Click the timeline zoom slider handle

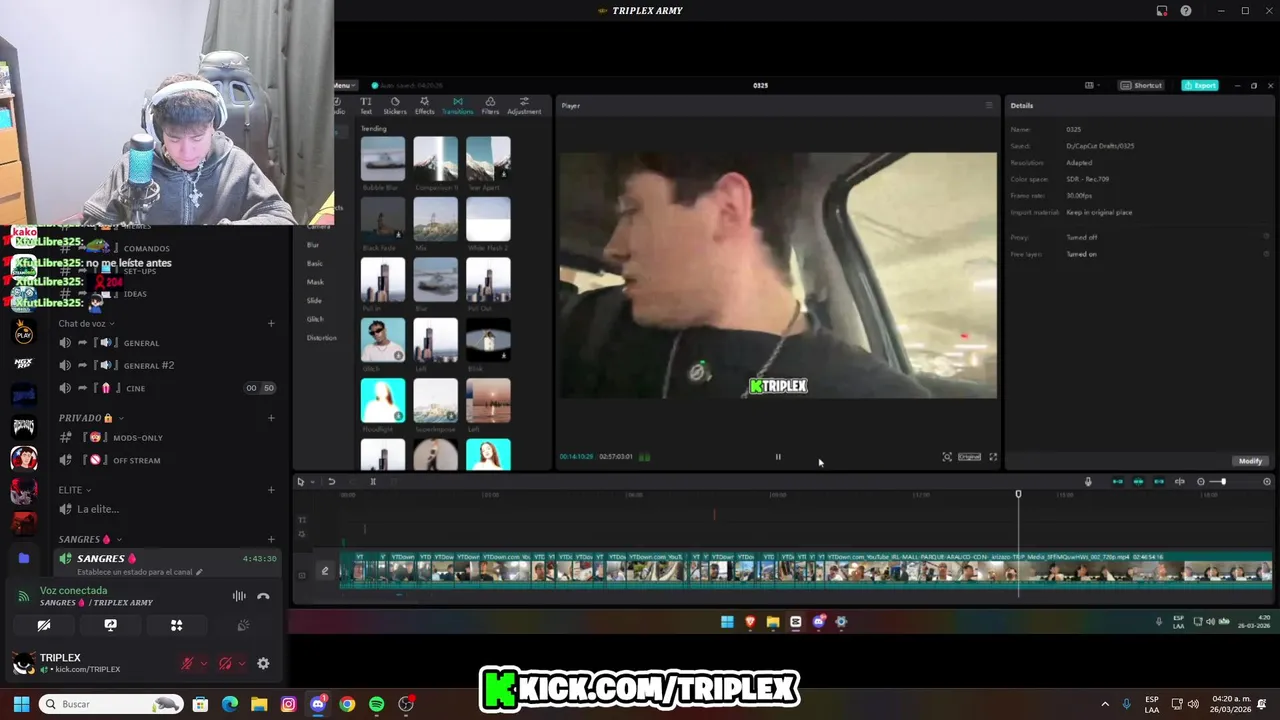[1223, 482]
